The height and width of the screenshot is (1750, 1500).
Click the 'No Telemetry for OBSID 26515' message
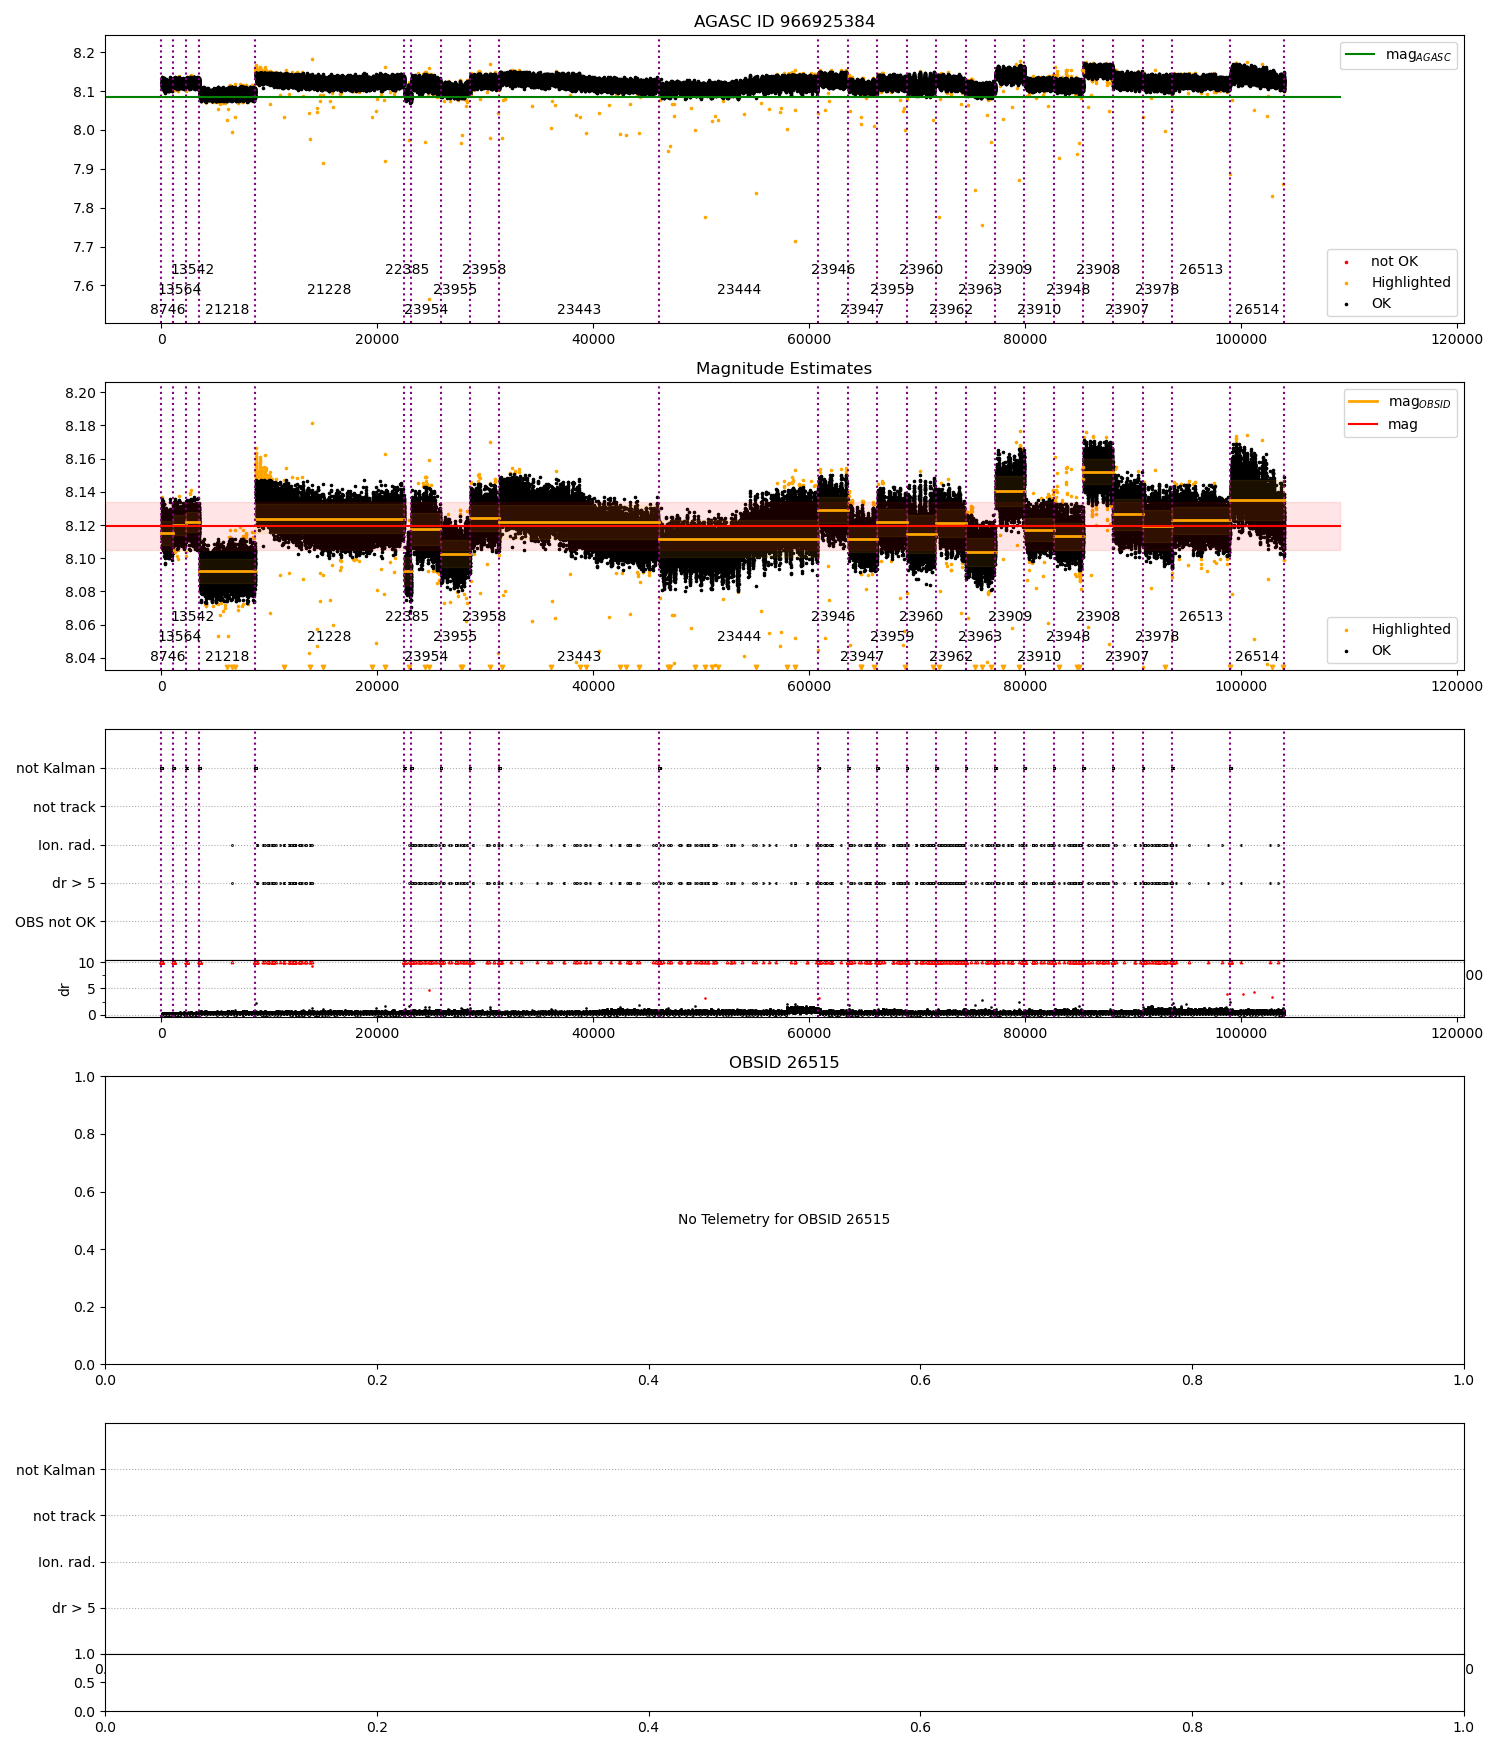pos(784,1219)
